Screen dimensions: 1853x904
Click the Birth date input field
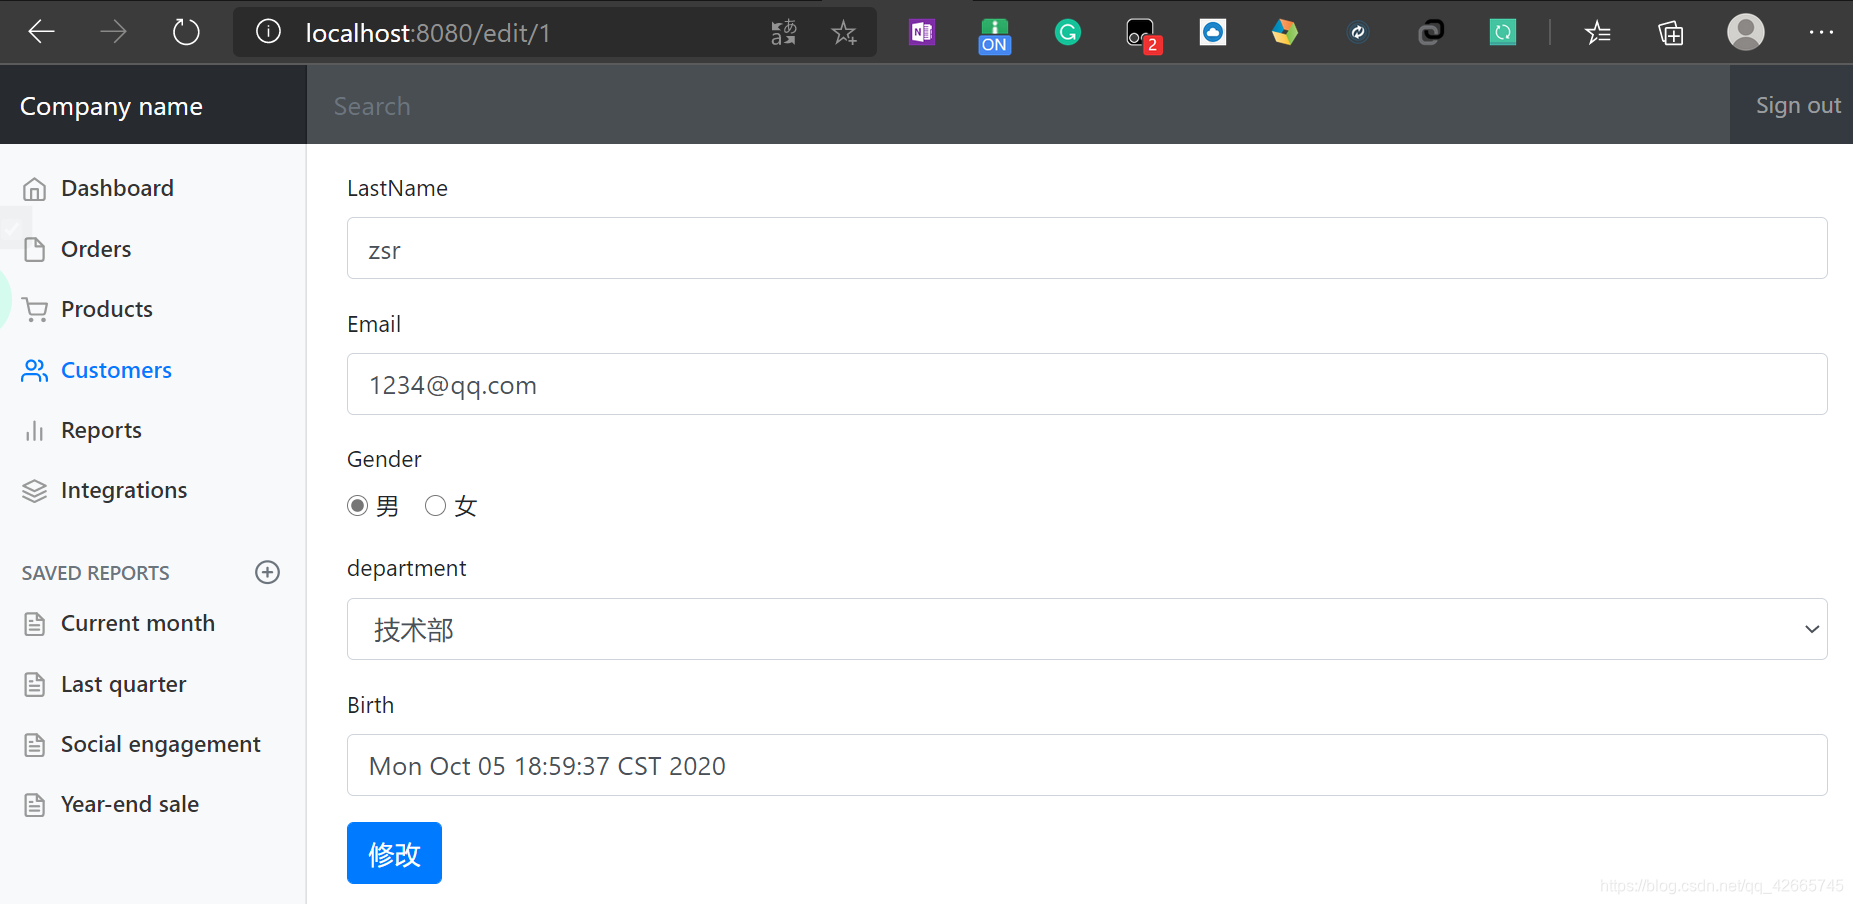[1087, 765]
